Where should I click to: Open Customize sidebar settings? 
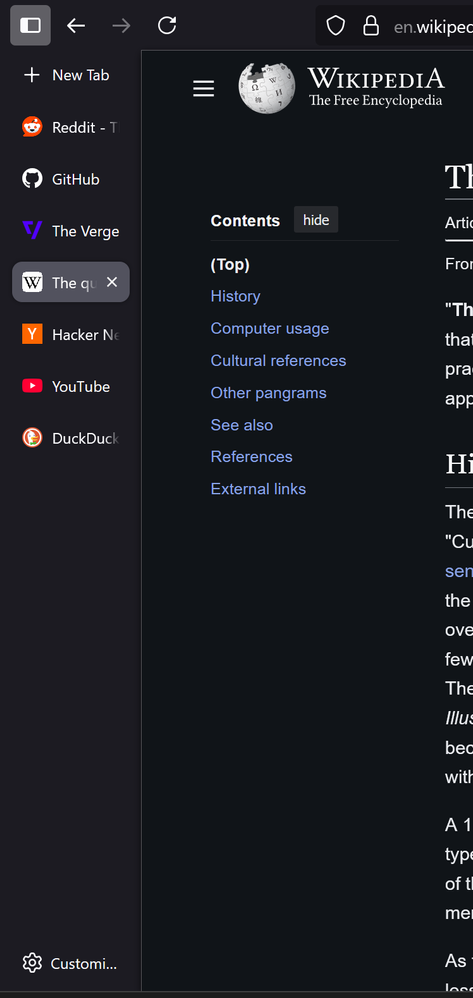pyautogui.click(x=70, y=964)
